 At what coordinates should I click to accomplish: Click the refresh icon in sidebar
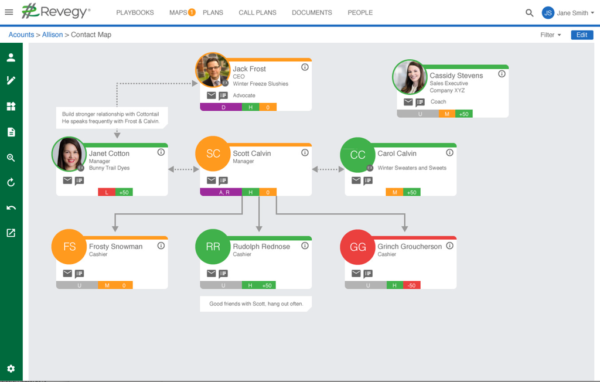11,183
